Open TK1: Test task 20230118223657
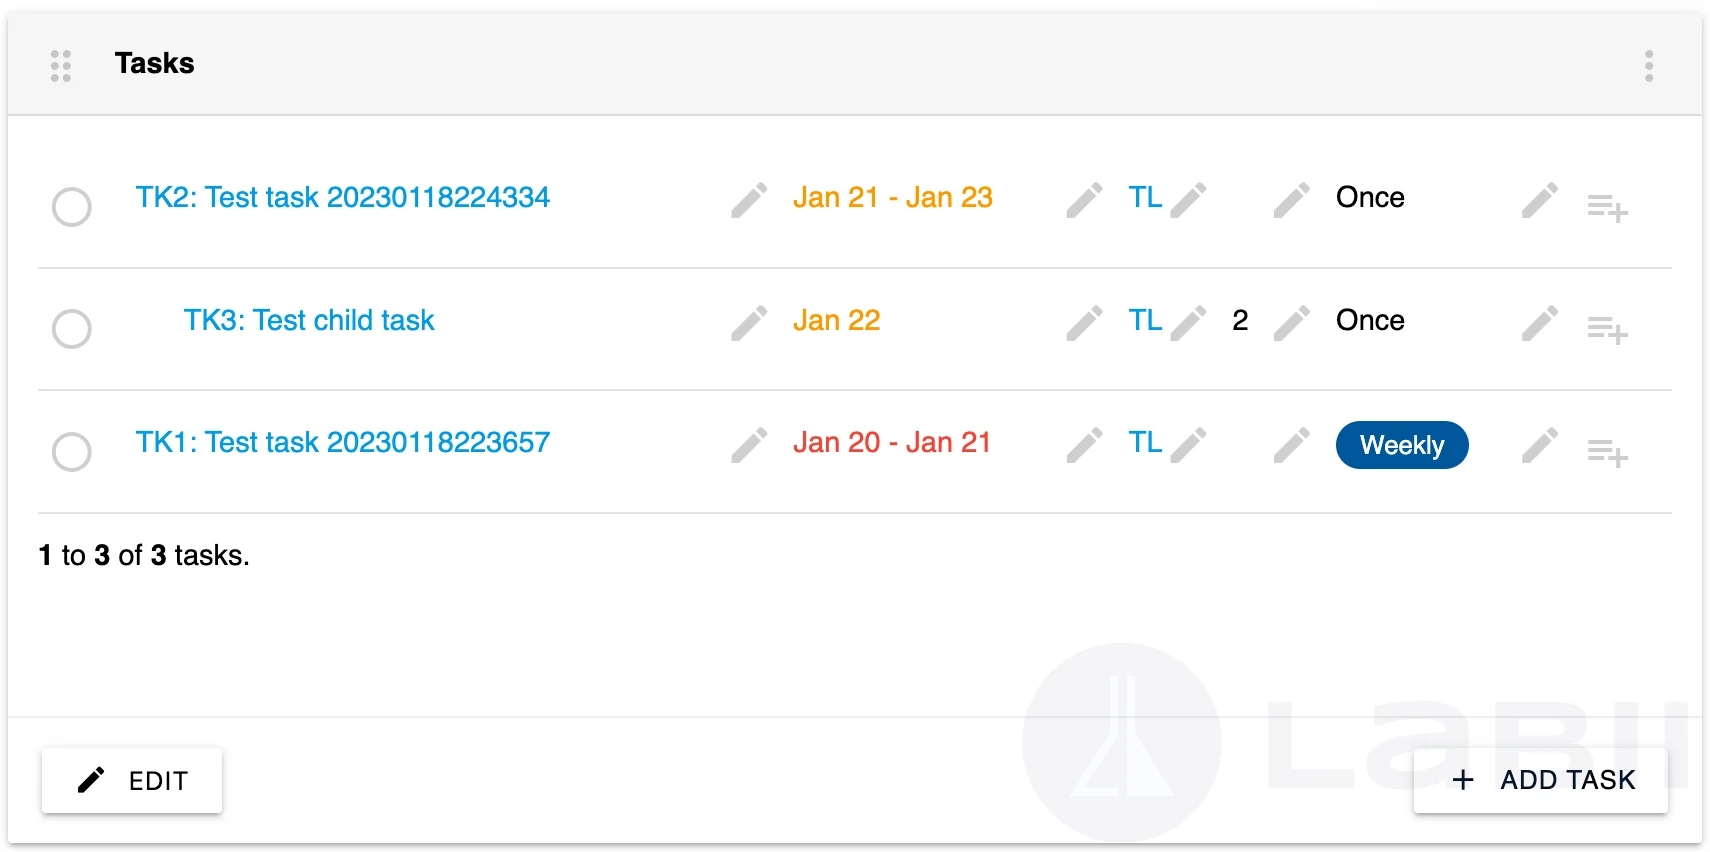 tap(343, 443)
